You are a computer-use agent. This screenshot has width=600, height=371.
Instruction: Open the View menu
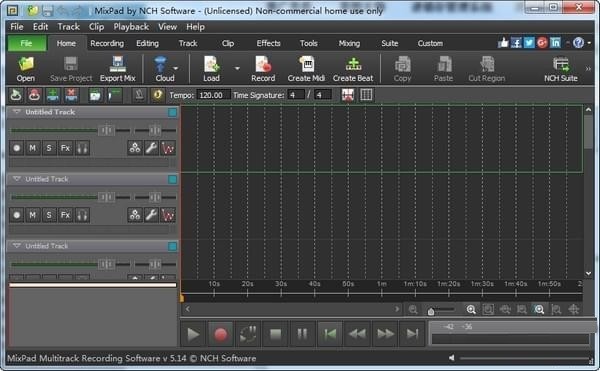[x=168, y=27]
